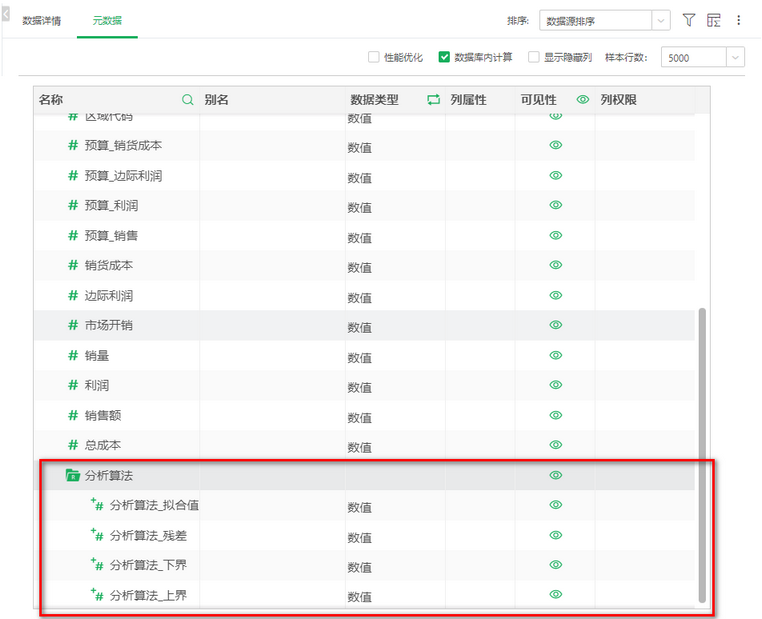Viewport: 762px width, 619px height.
Task: Click the +# icon of 分析算法_下界
Action: [x=97, y=565]
